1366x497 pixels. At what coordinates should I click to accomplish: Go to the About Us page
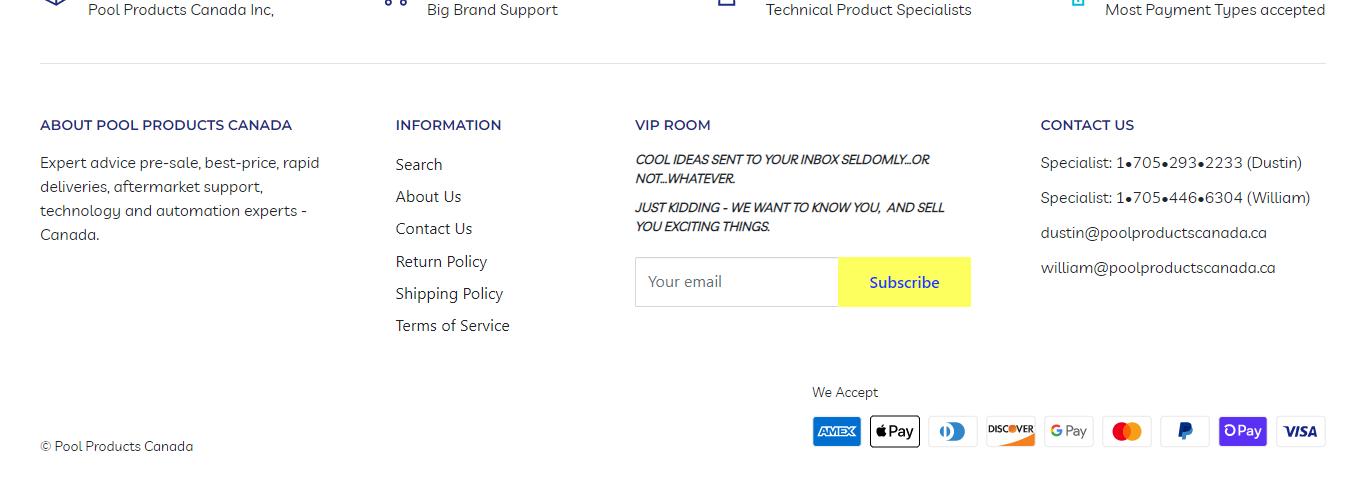tap(428, 197)
